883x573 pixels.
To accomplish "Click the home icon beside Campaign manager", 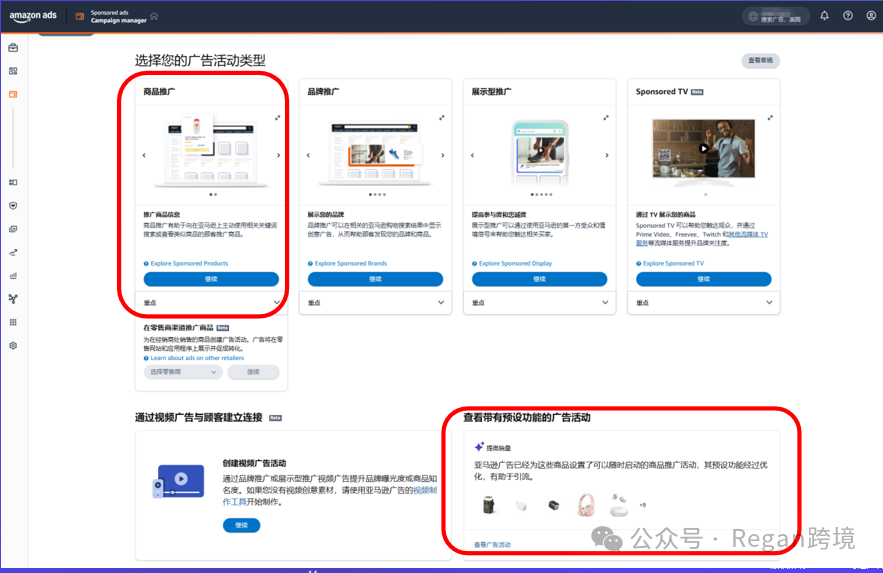I will tap(154, 16).
